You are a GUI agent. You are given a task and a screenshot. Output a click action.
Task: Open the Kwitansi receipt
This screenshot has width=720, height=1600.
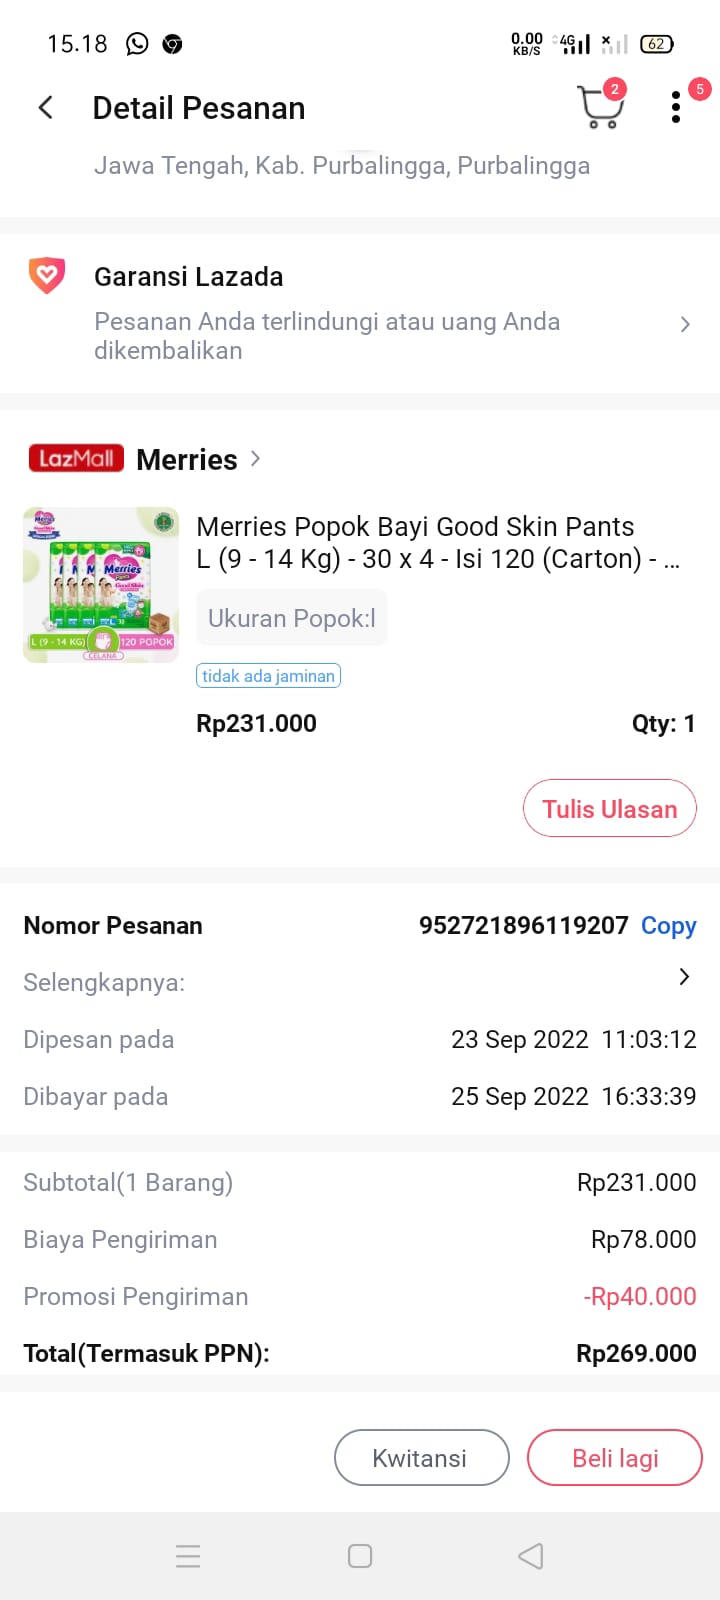click(421, 1457)
